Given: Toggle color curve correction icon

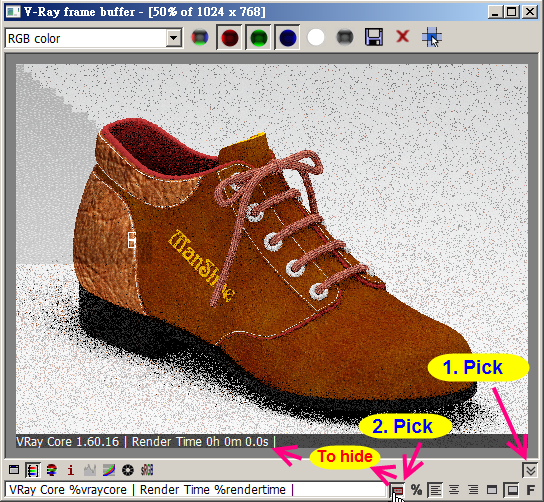Looking at the screenshot, I should click(109, 470).
